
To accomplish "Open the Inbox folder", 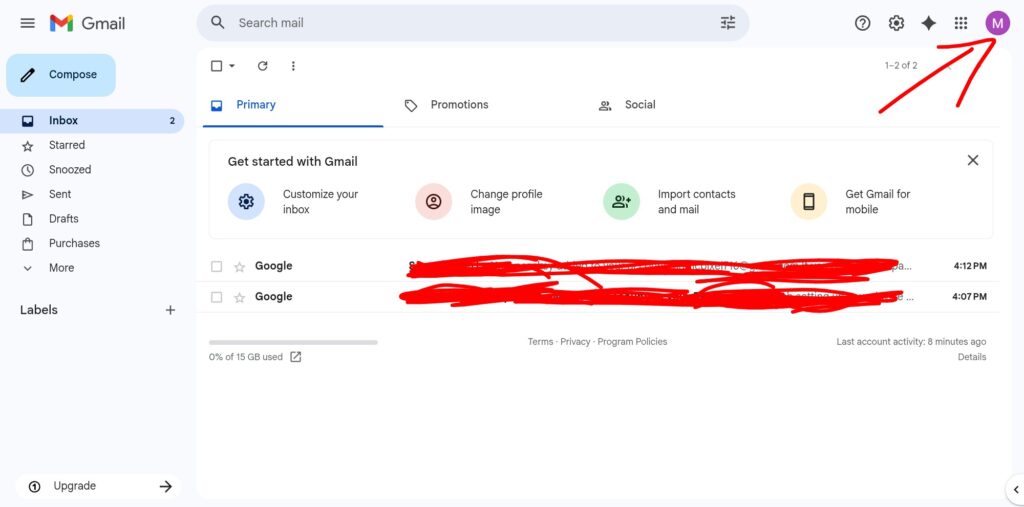I will coord(91,121).
